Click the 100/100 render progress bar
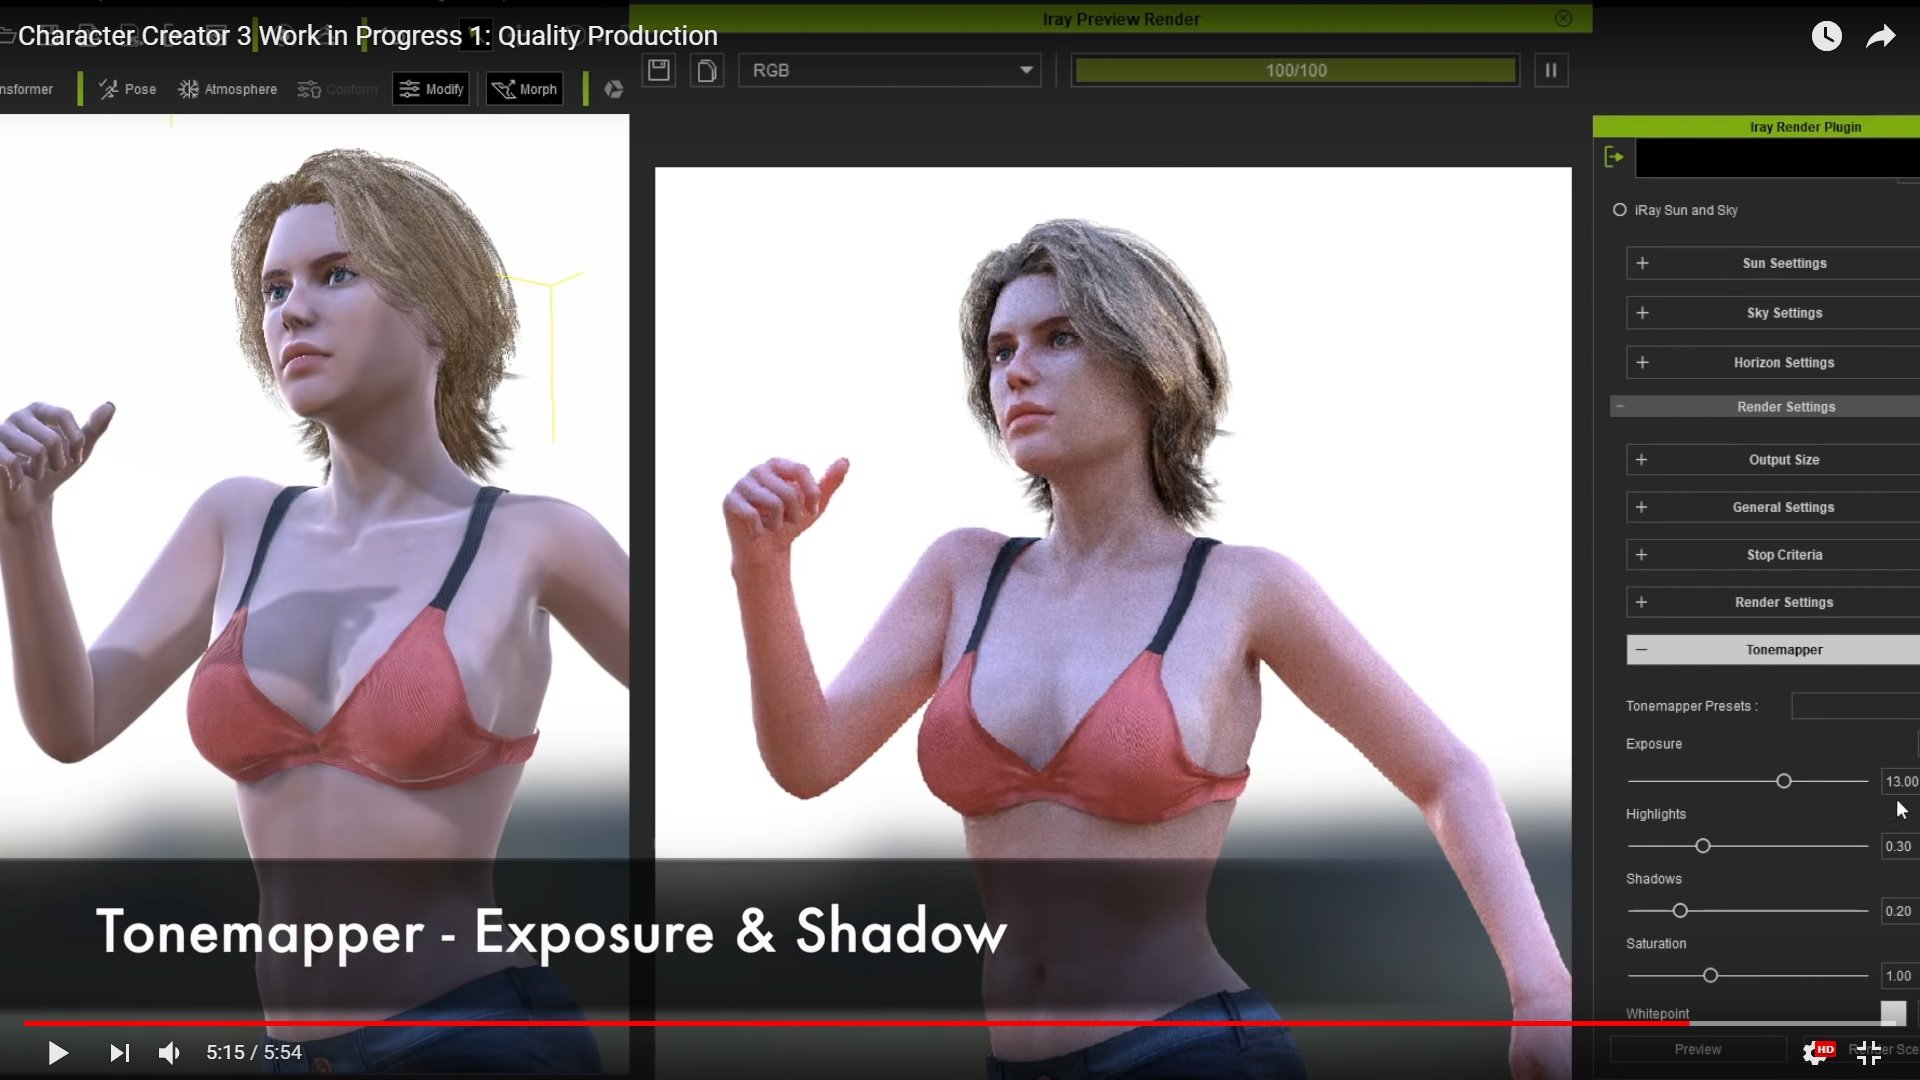Screen dimensions: 1920x1080 (1295, 70)
